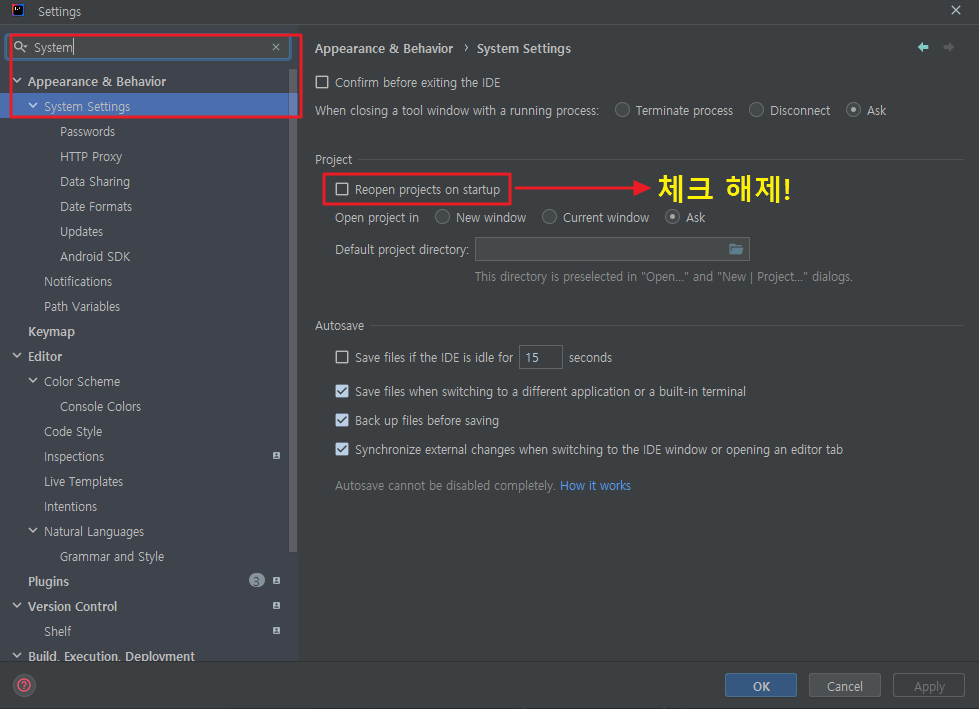Click the Plugins badge showing 3

click(256, 581)
